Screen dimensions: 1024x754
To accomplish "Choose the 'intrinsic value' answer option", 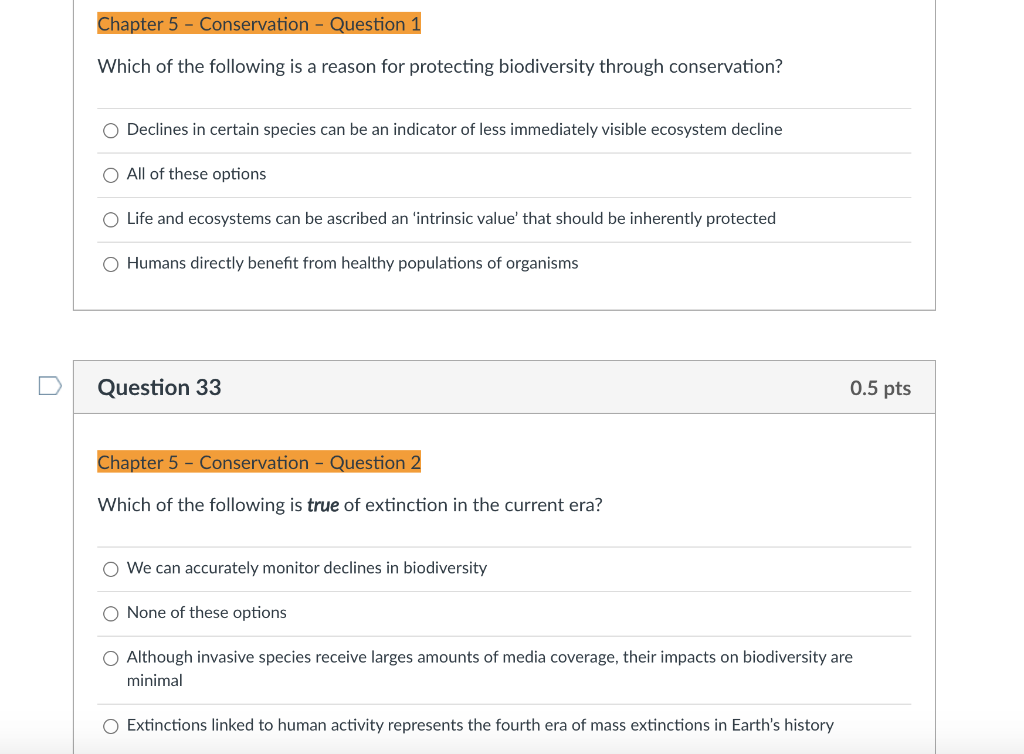I will coord(110,219).
